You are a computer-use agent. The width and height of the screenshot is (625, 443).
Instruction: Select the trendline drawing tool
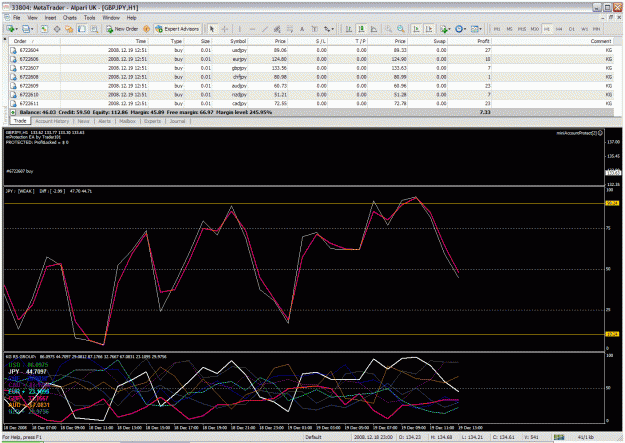pyautogui.click(x=265, y=29)
